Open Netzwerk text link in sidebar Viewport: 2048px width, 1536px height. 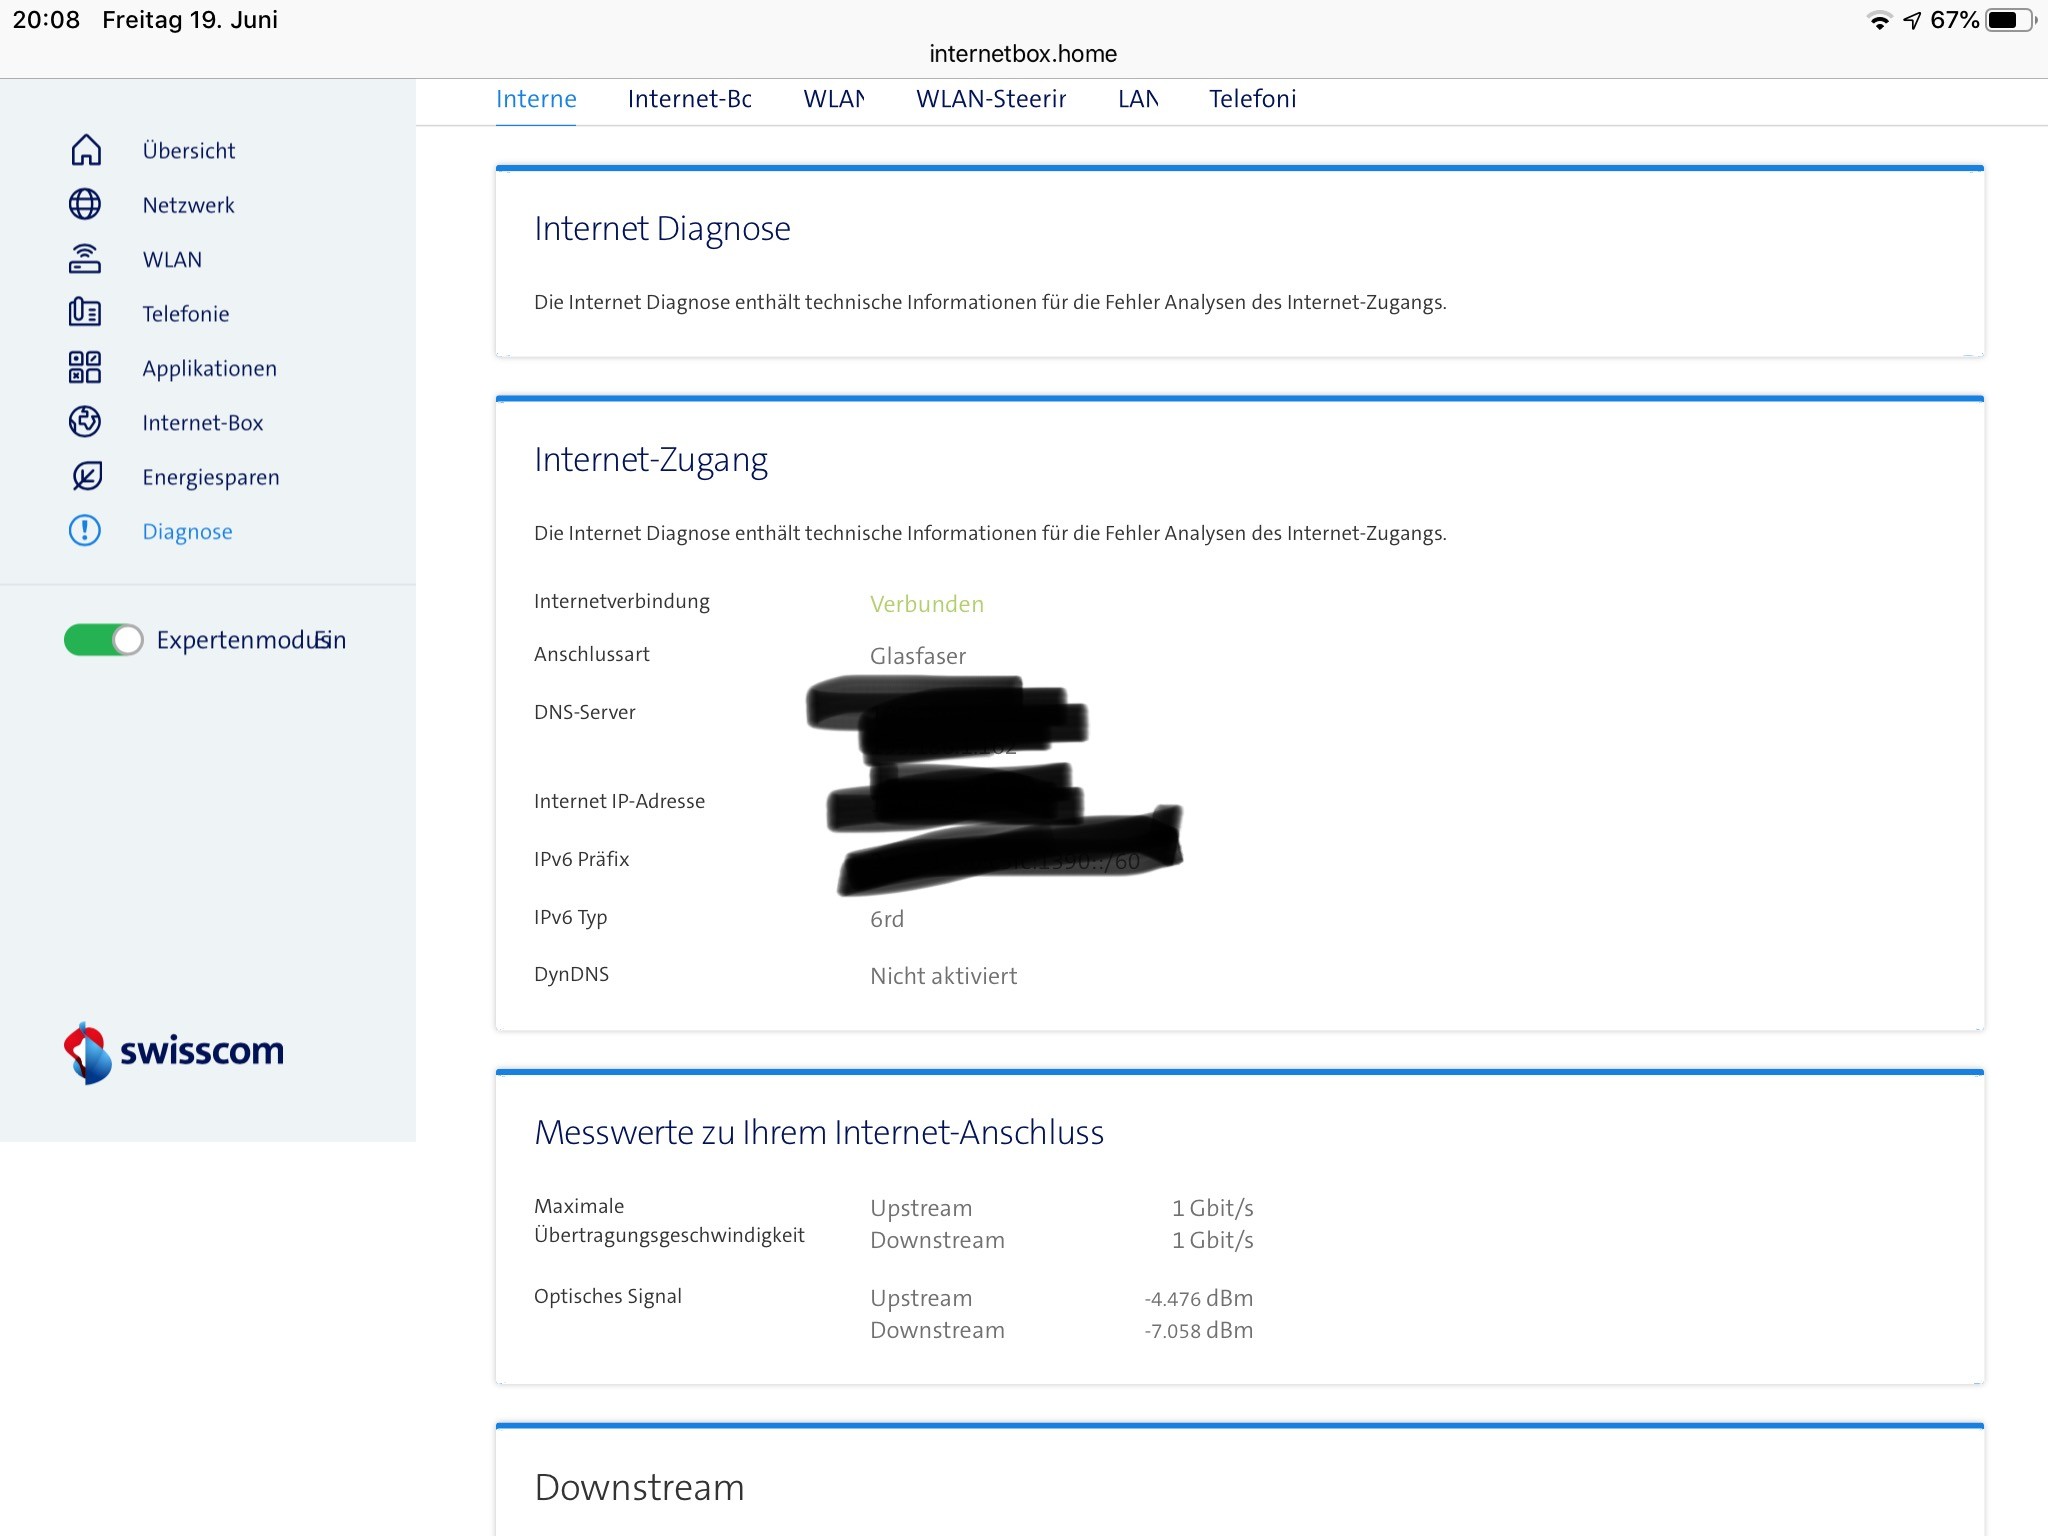pos(188,205)
